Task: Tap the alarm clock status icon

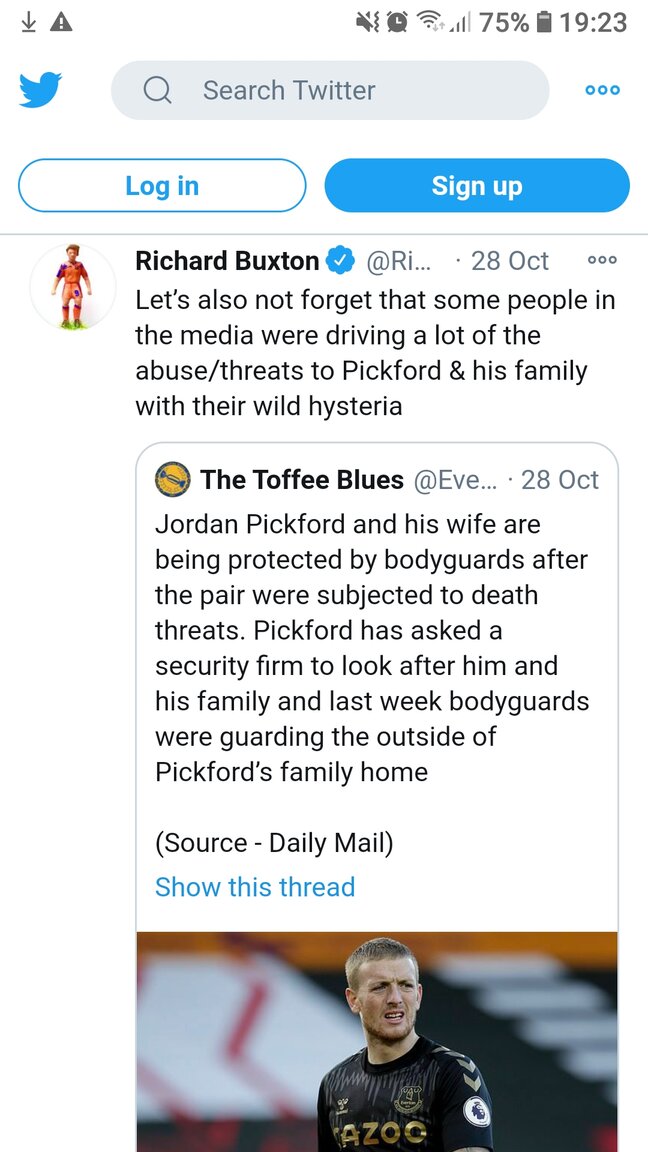Action: pos(397,22)
